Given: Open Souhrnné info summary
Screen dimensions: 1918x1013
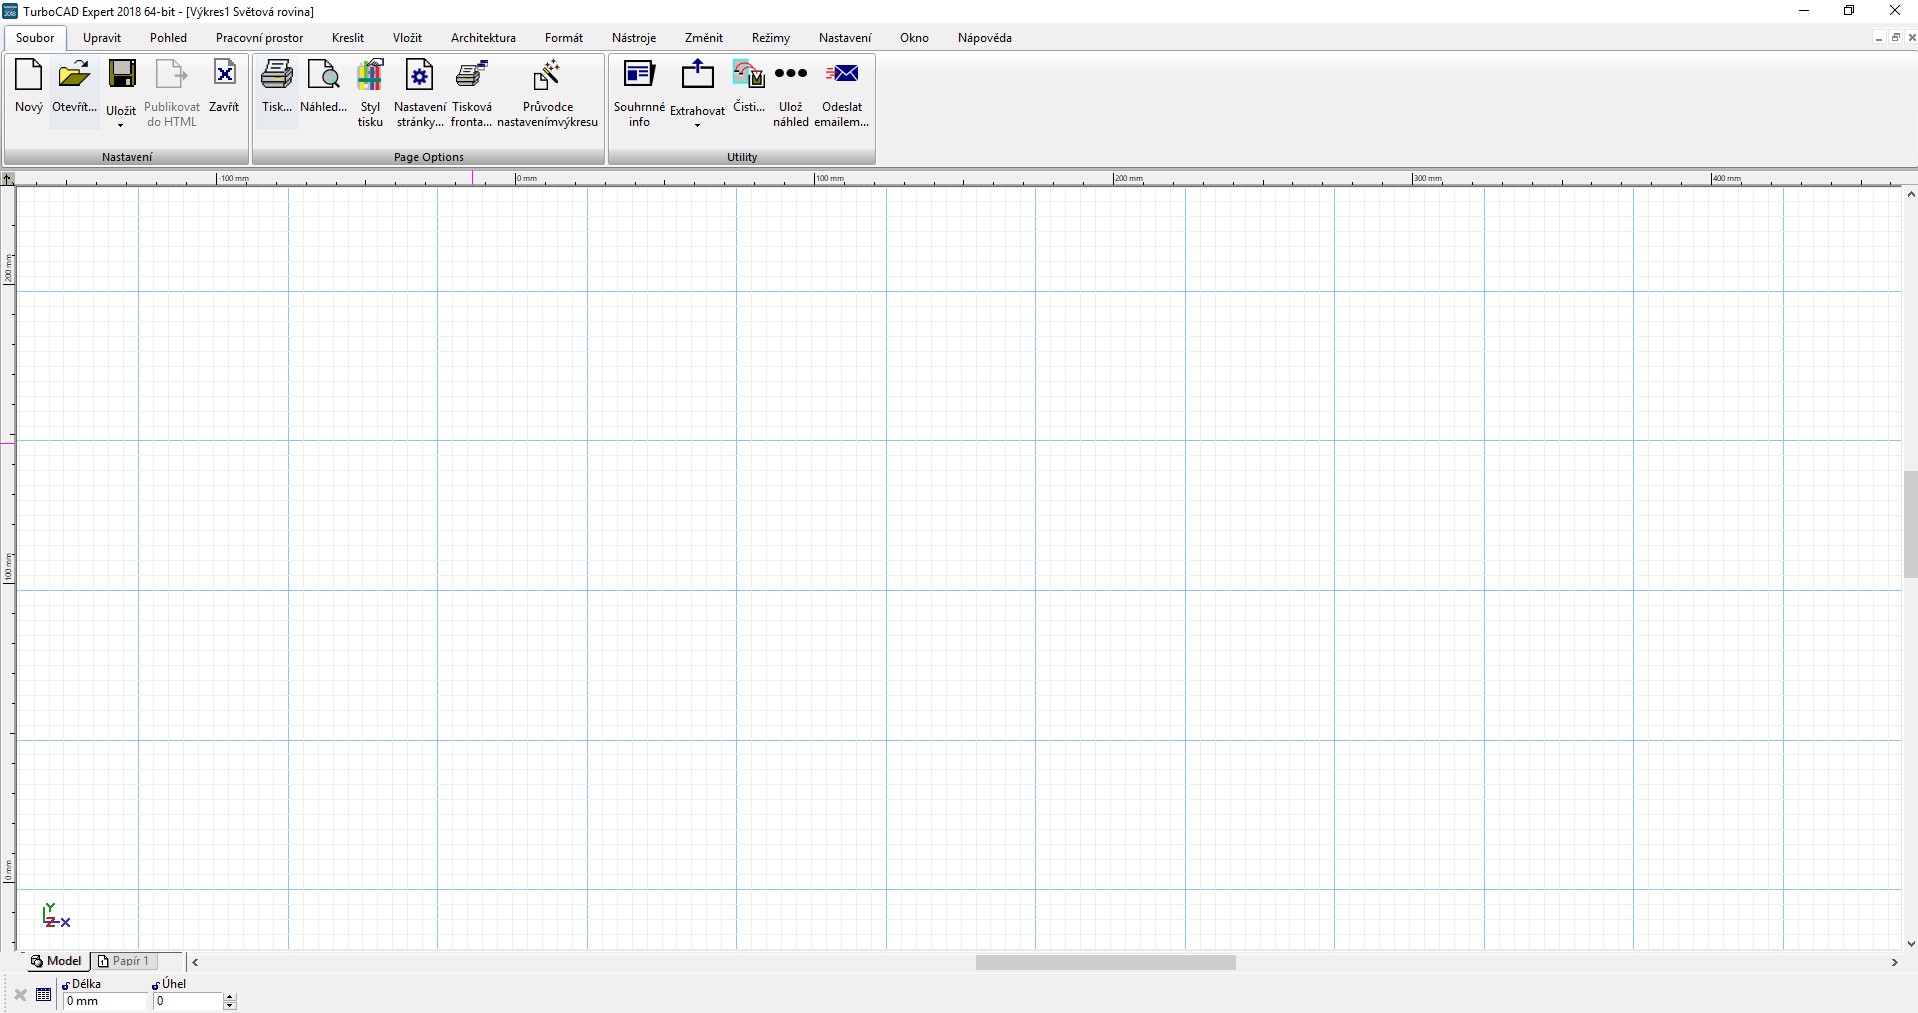Looking at the screenshot, I should (639, 93).
